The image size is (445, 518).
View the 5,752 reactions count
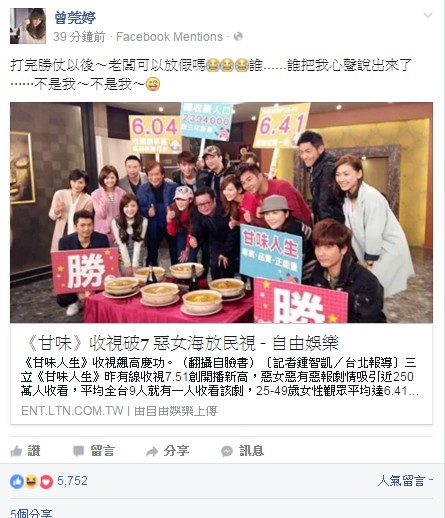(x=72, y=481)
